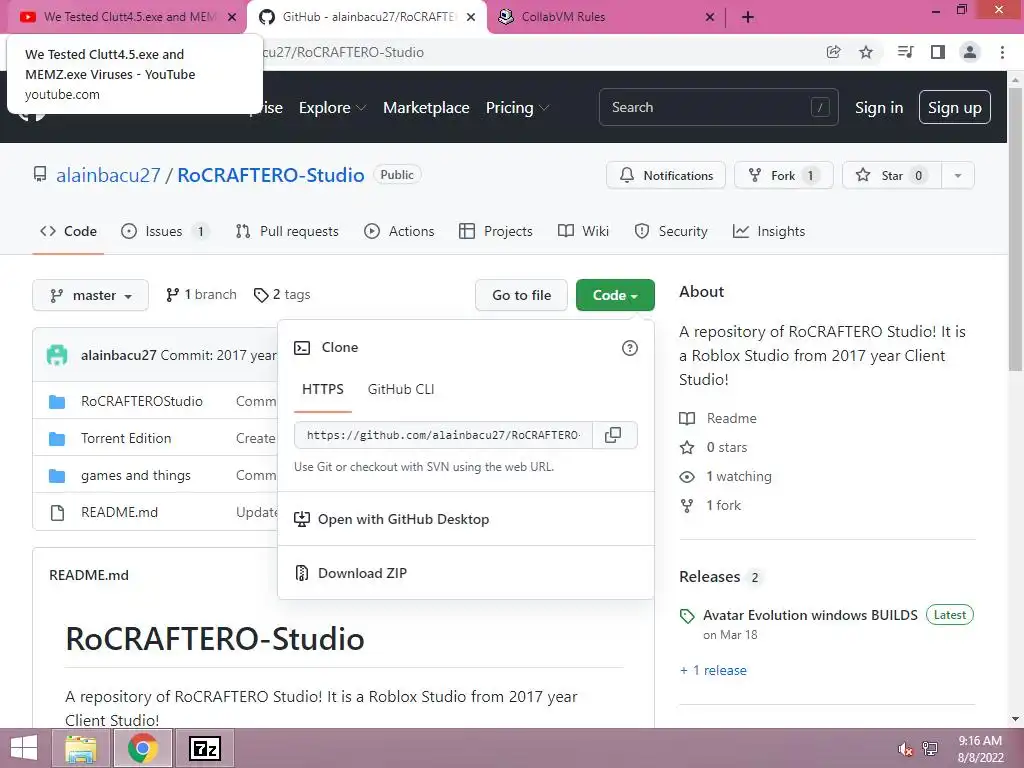
Task: Click the Download ZIP file icon
Action: [302, 573]
